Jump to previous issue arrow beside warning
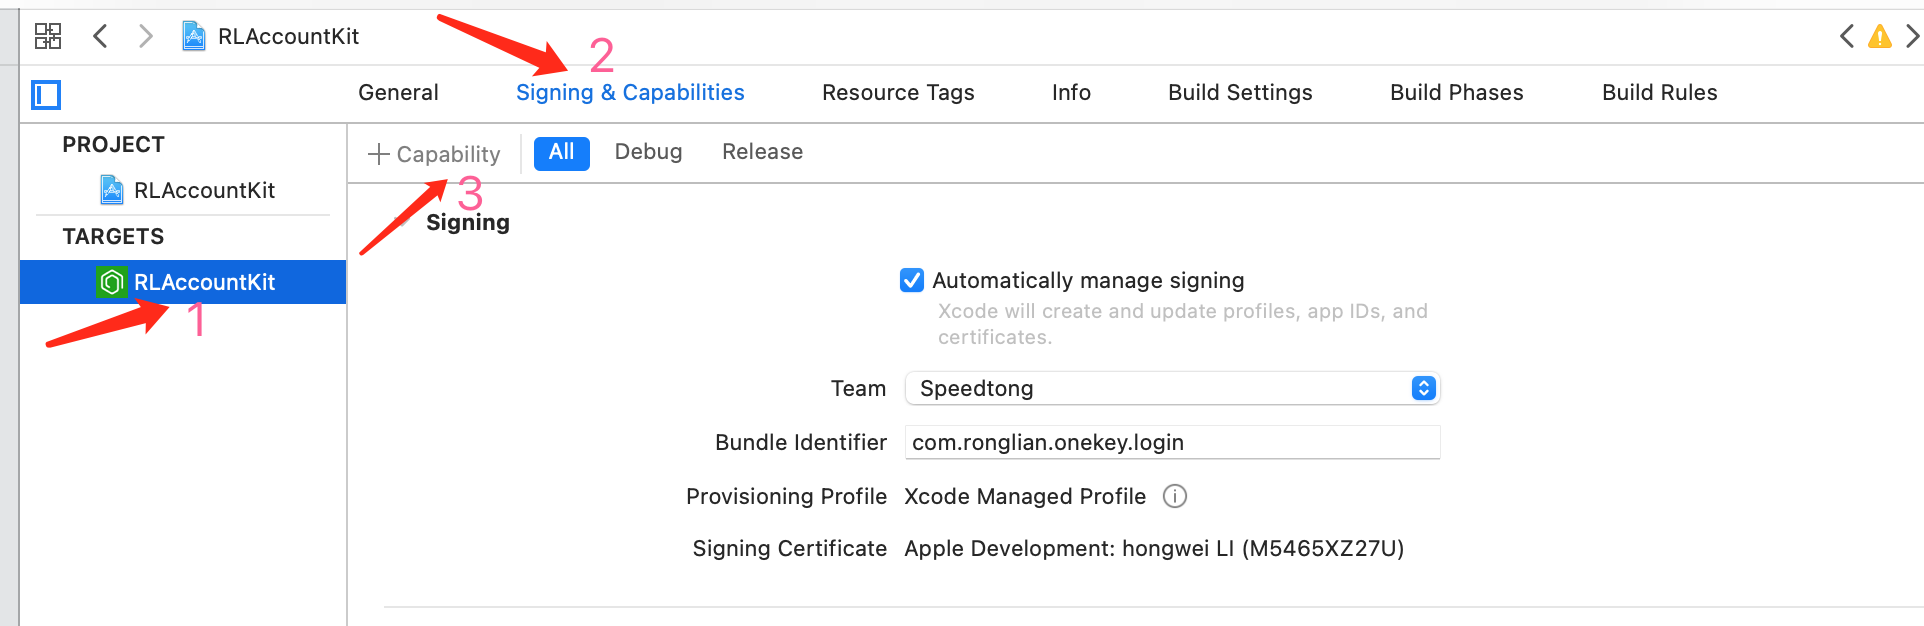 point(1847,37)
